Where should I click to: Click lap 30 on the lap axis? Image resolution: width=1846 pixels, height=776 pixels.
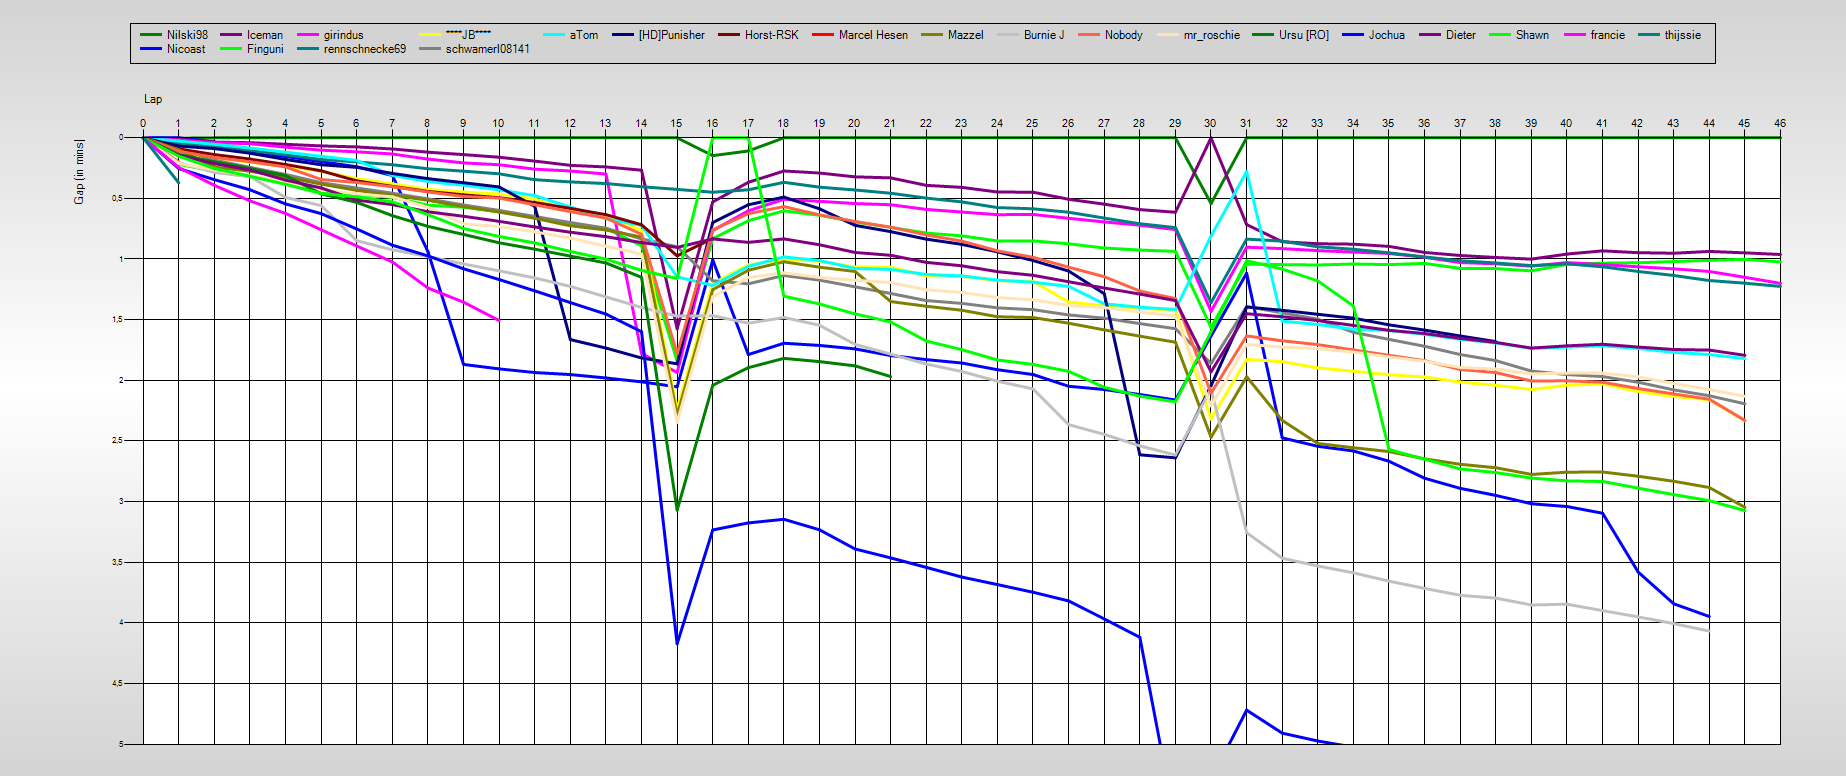coord(1210,123)
